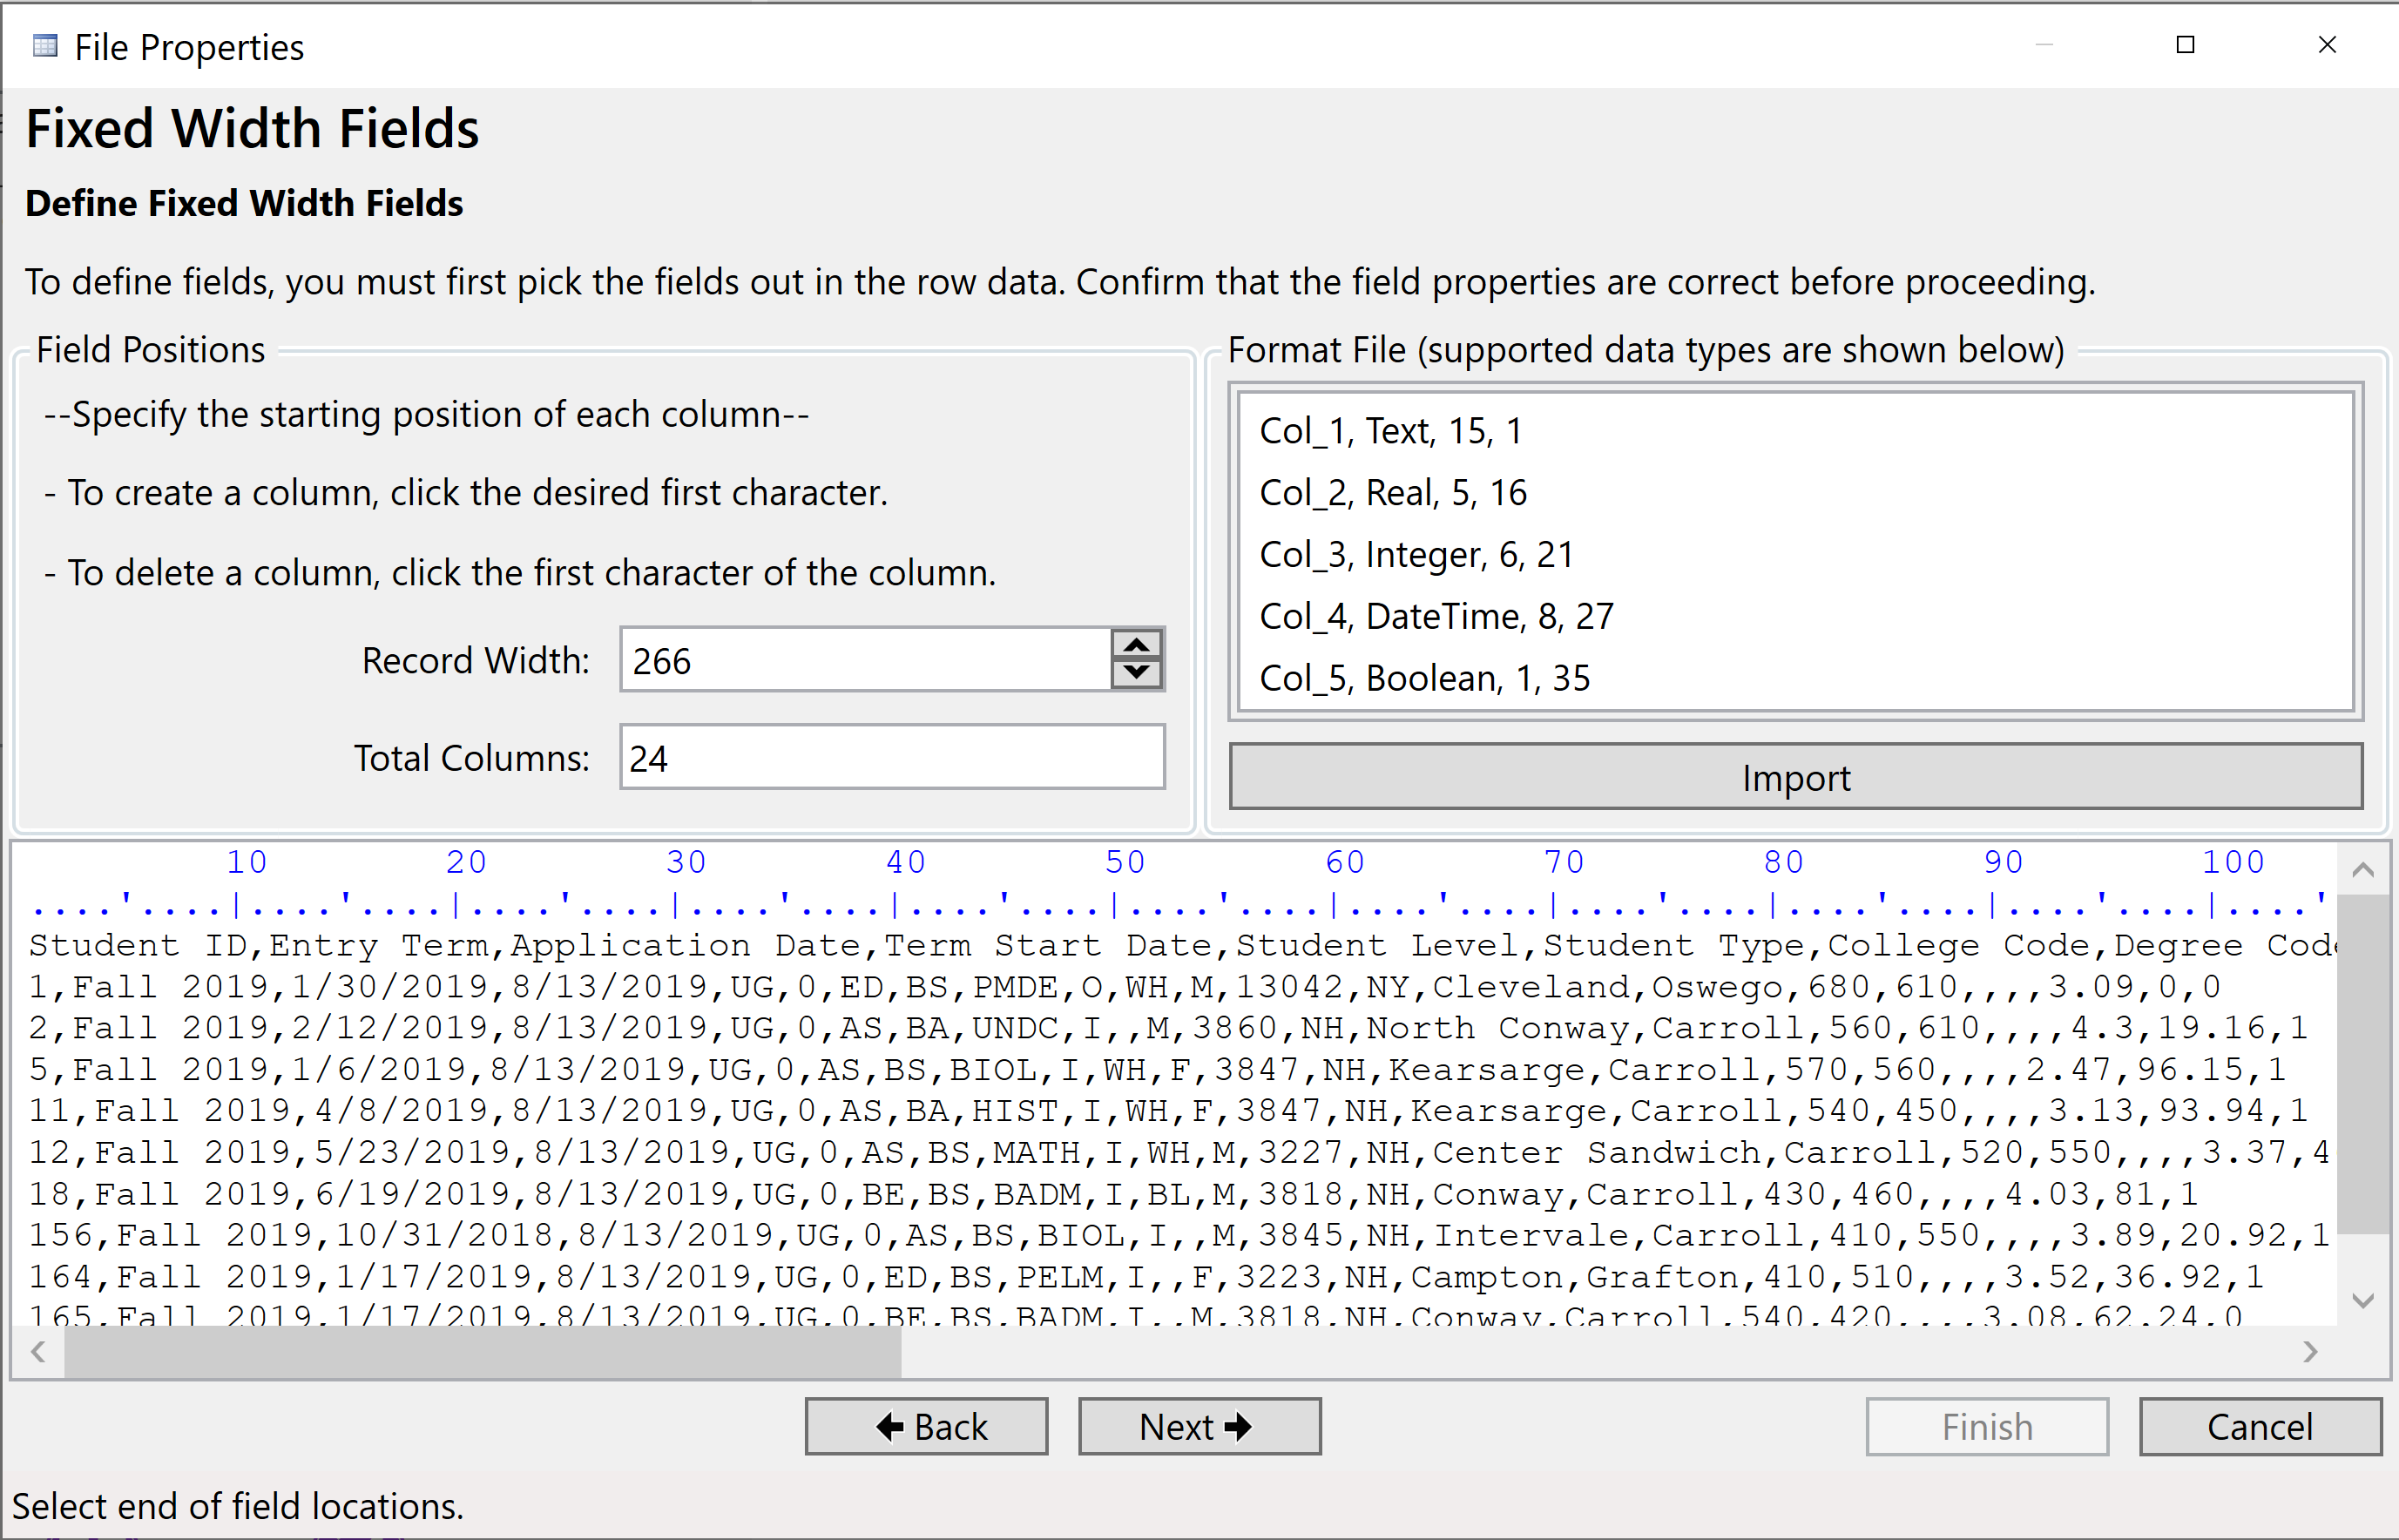Click the ruler mark labeled 50
Viewport: 2399px width, 1540px height.
point(1125,862)
